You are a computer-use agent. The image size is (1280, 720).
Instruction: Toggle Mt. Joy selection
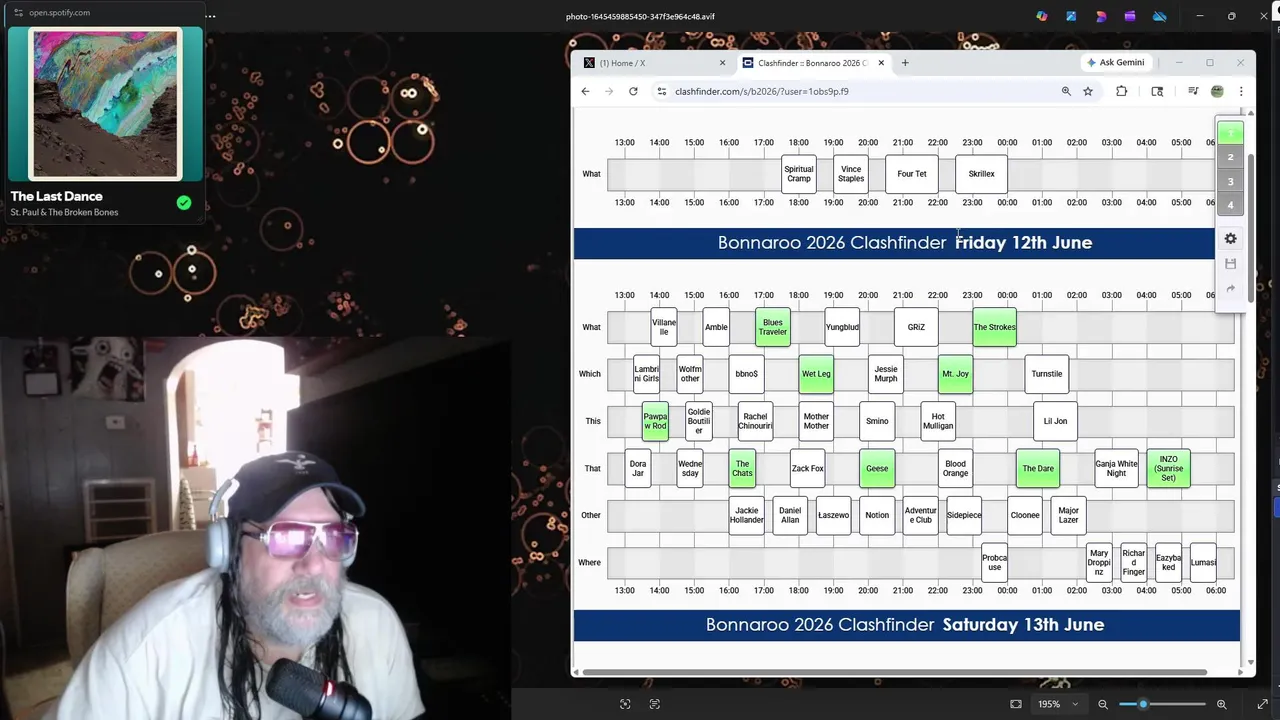[x=955, y=374]
